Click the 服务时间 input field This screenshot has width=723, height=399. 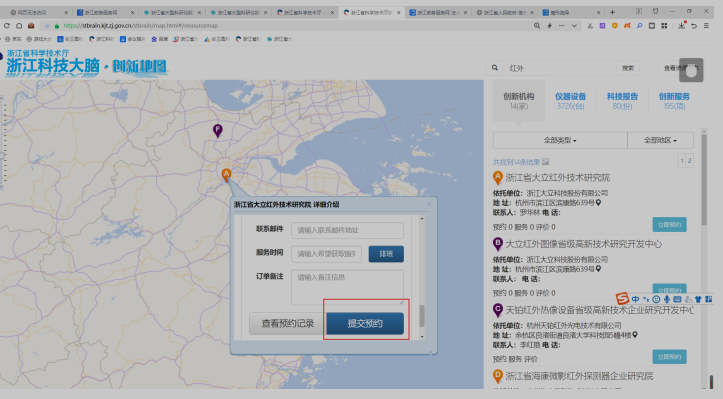[326, 254]
